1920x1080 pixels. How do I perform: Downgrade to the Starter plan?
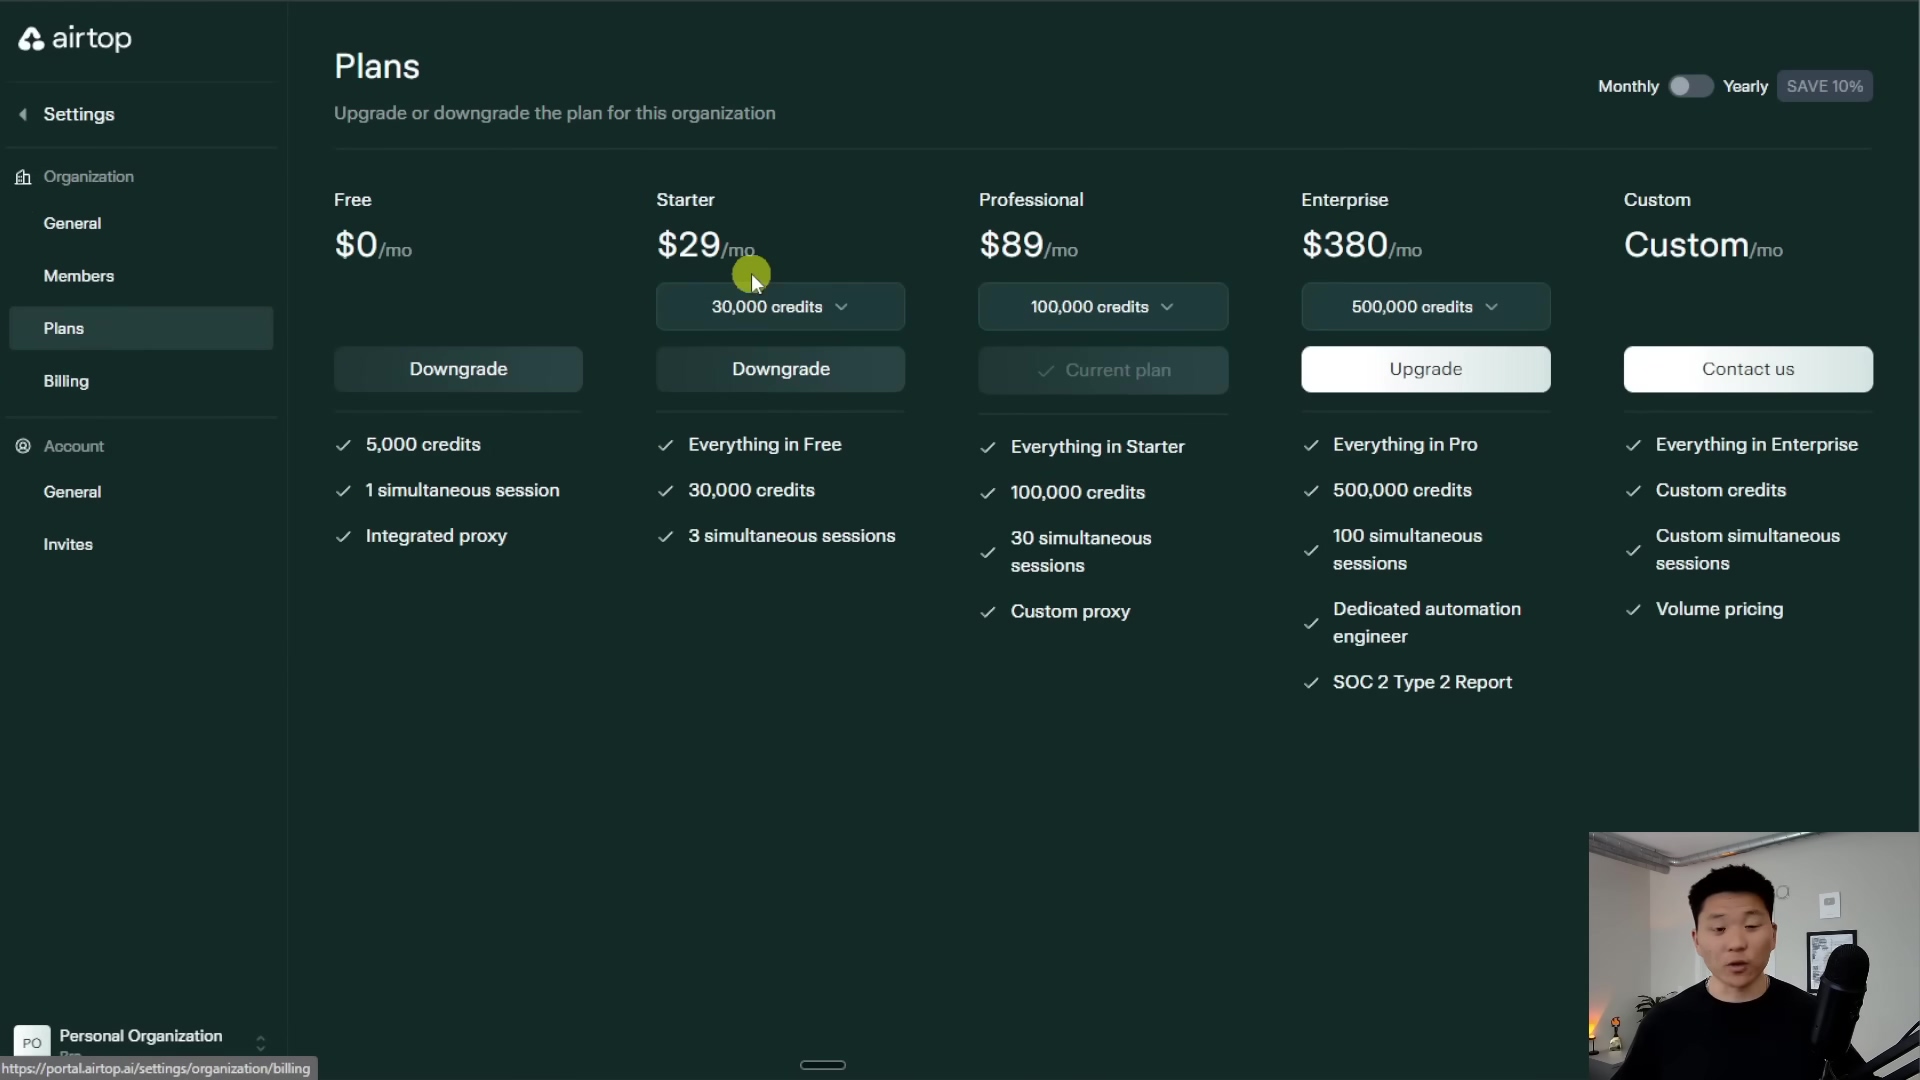pos(780,369)
